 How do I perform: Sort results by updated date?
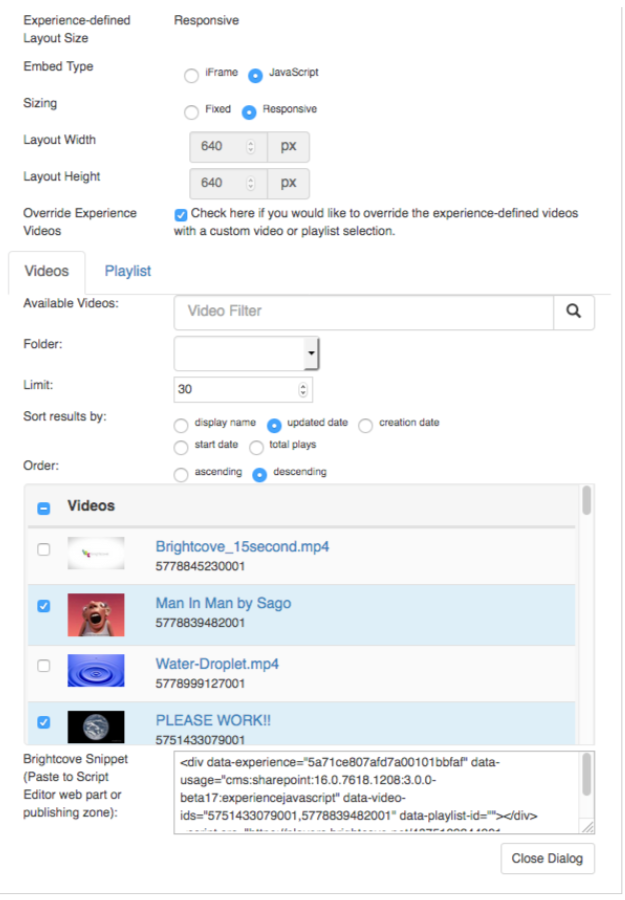pos(274,425)
